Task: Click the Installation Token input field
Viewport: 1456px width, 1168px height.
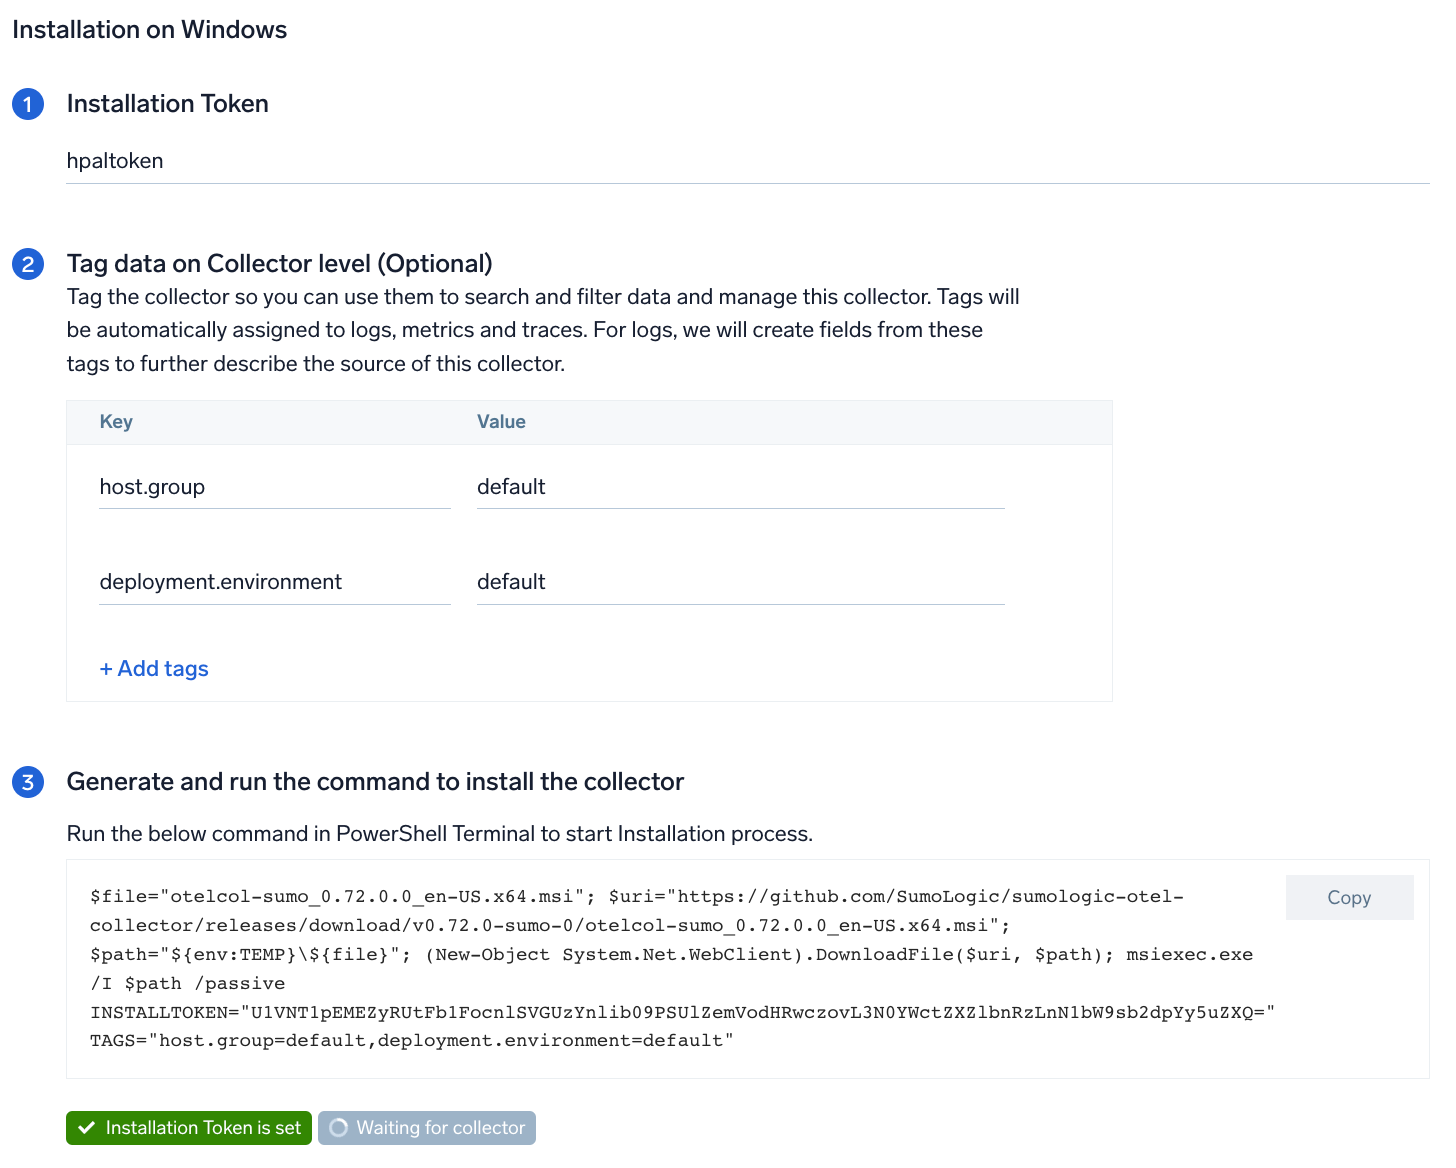Action: 748,161
